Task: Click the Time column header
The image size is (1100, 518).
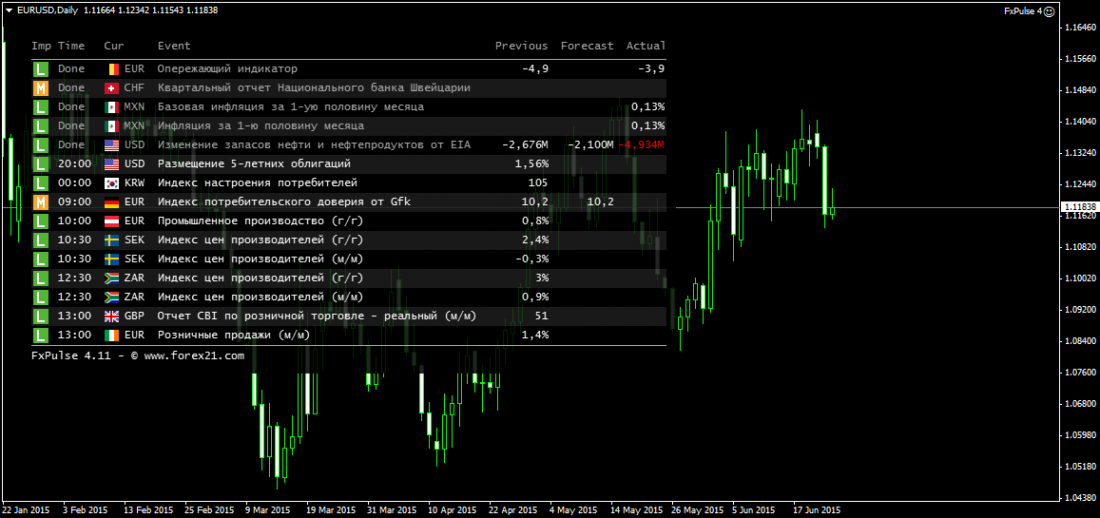Action: click(72, 46)
